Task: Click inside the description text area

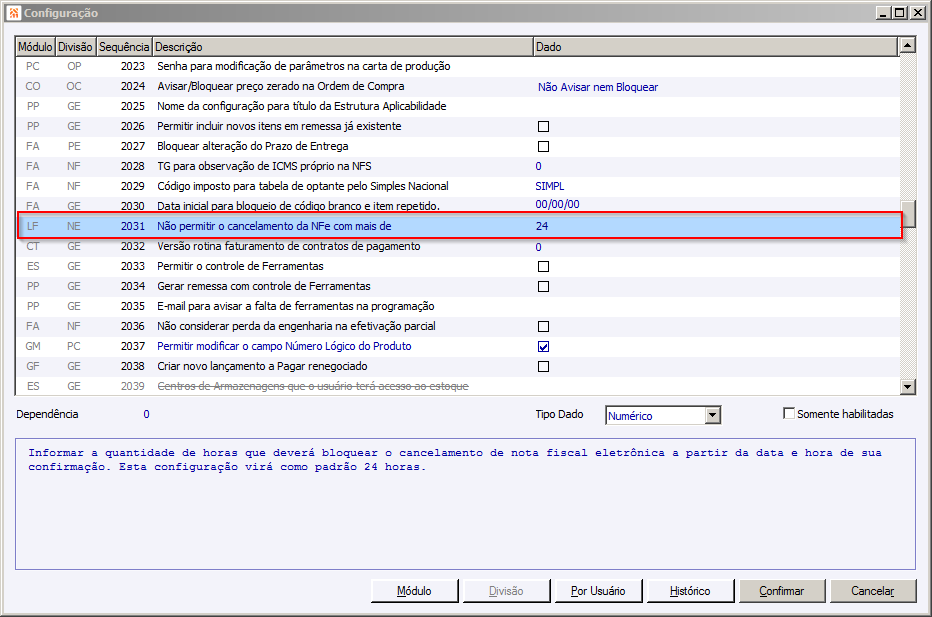Action: point(465,504)
